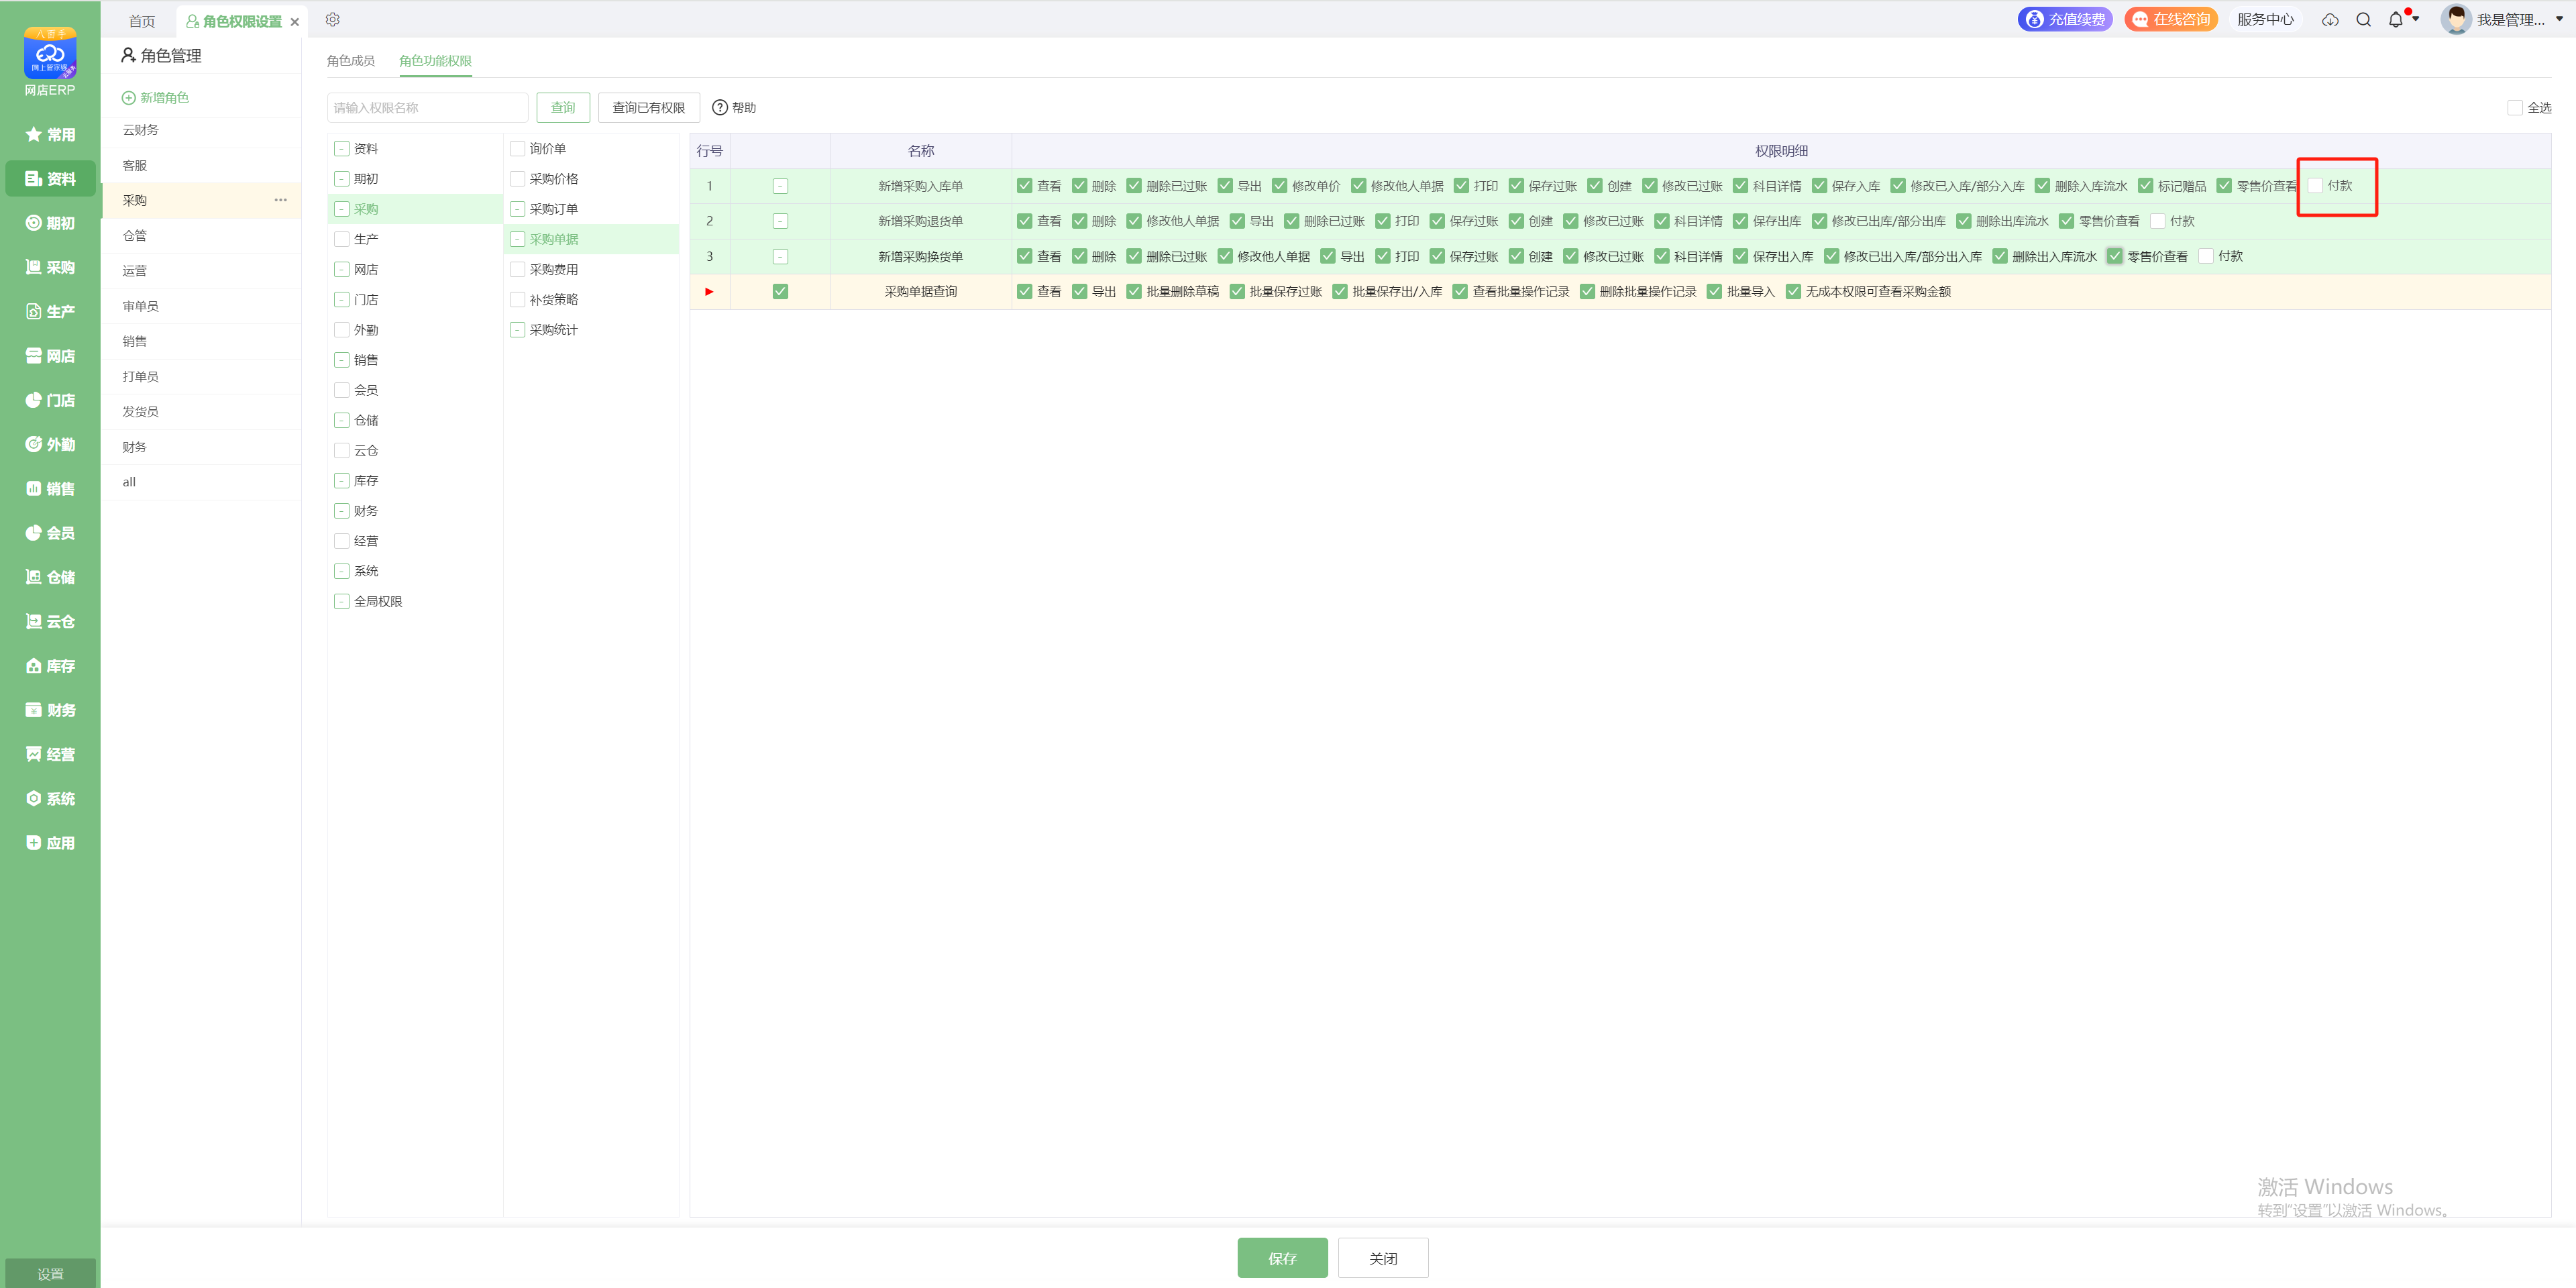
Task: Click the search magnifier icon in header
Action: (2364, 20)
